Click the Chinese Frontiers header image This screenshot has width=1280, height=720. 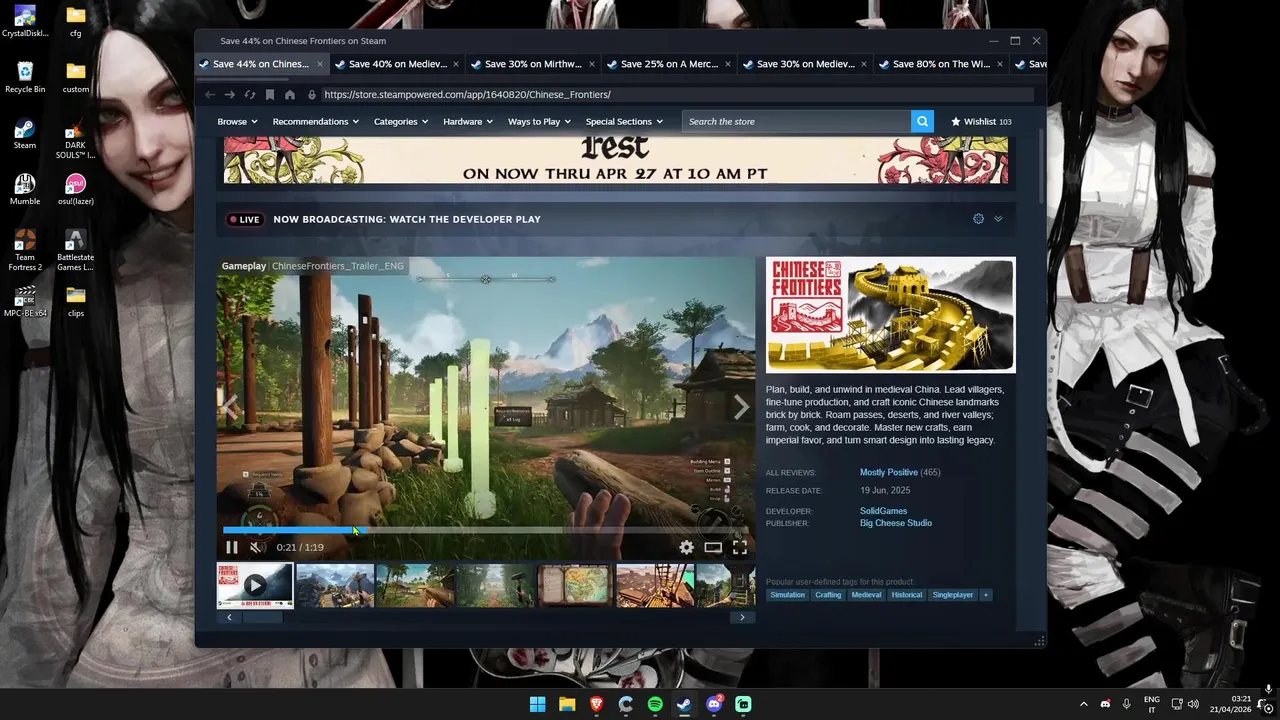(891, 315)
